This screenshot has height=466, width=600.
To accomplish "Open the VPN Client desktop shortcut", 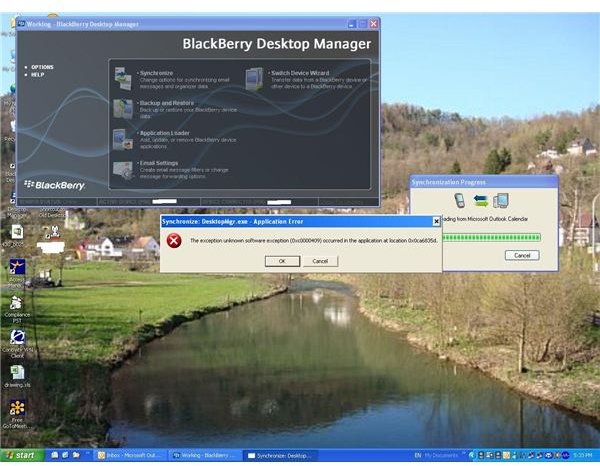I will 17,337.
